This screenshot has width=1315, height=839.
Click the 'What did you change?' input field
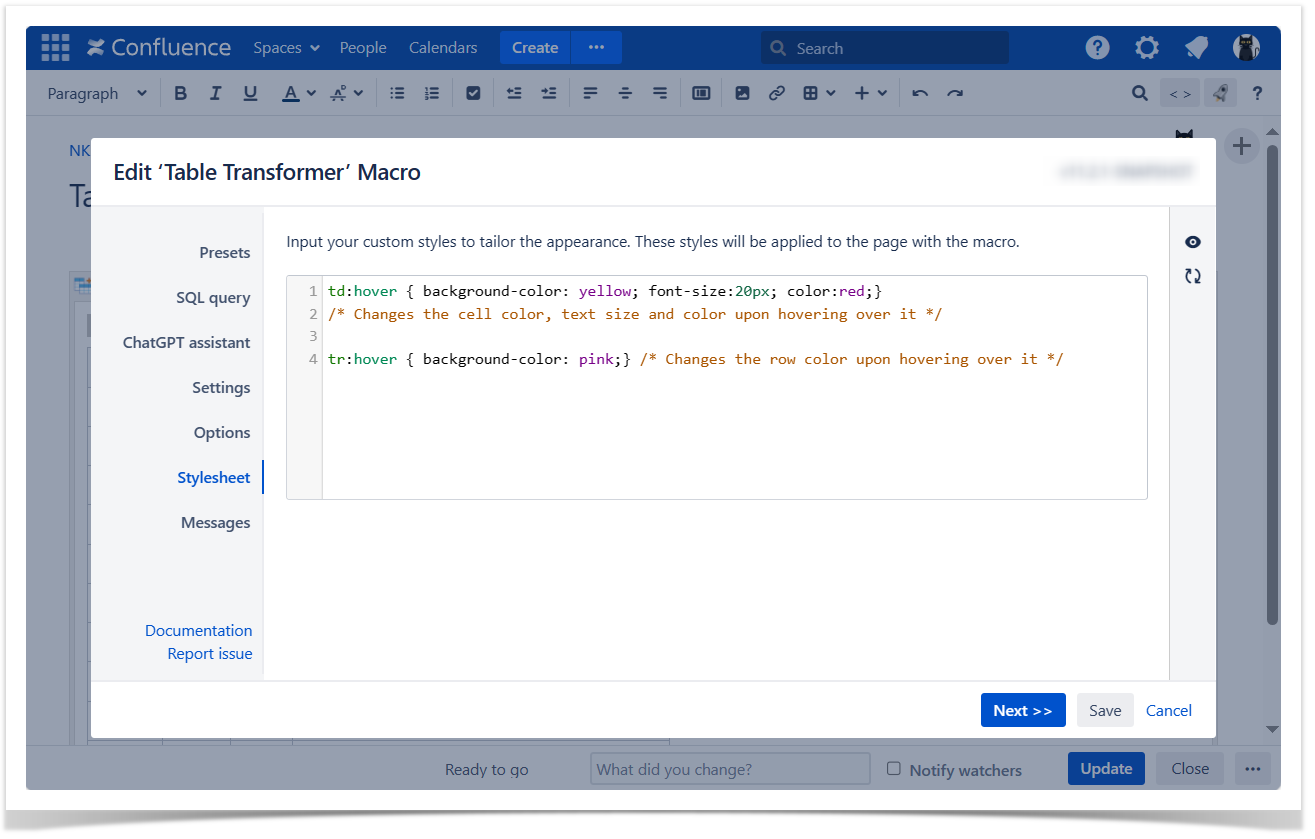[730, 769]
